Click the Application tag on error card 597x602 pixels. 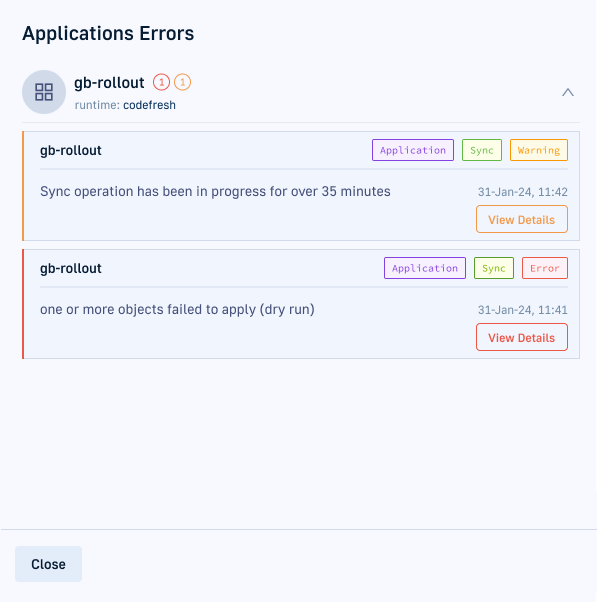425,268
